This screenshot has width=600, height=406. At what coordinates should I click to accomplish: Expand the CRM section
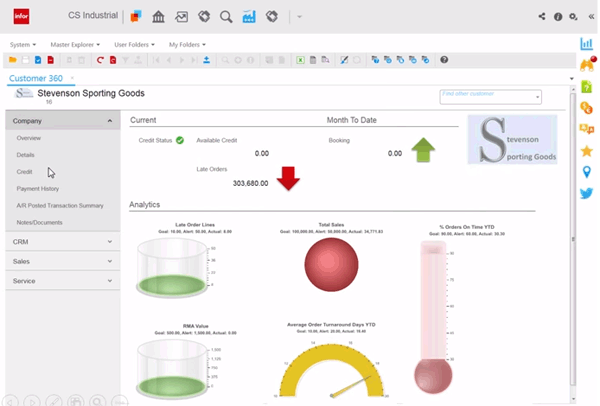pyautogui.click(x=63, y=241)
